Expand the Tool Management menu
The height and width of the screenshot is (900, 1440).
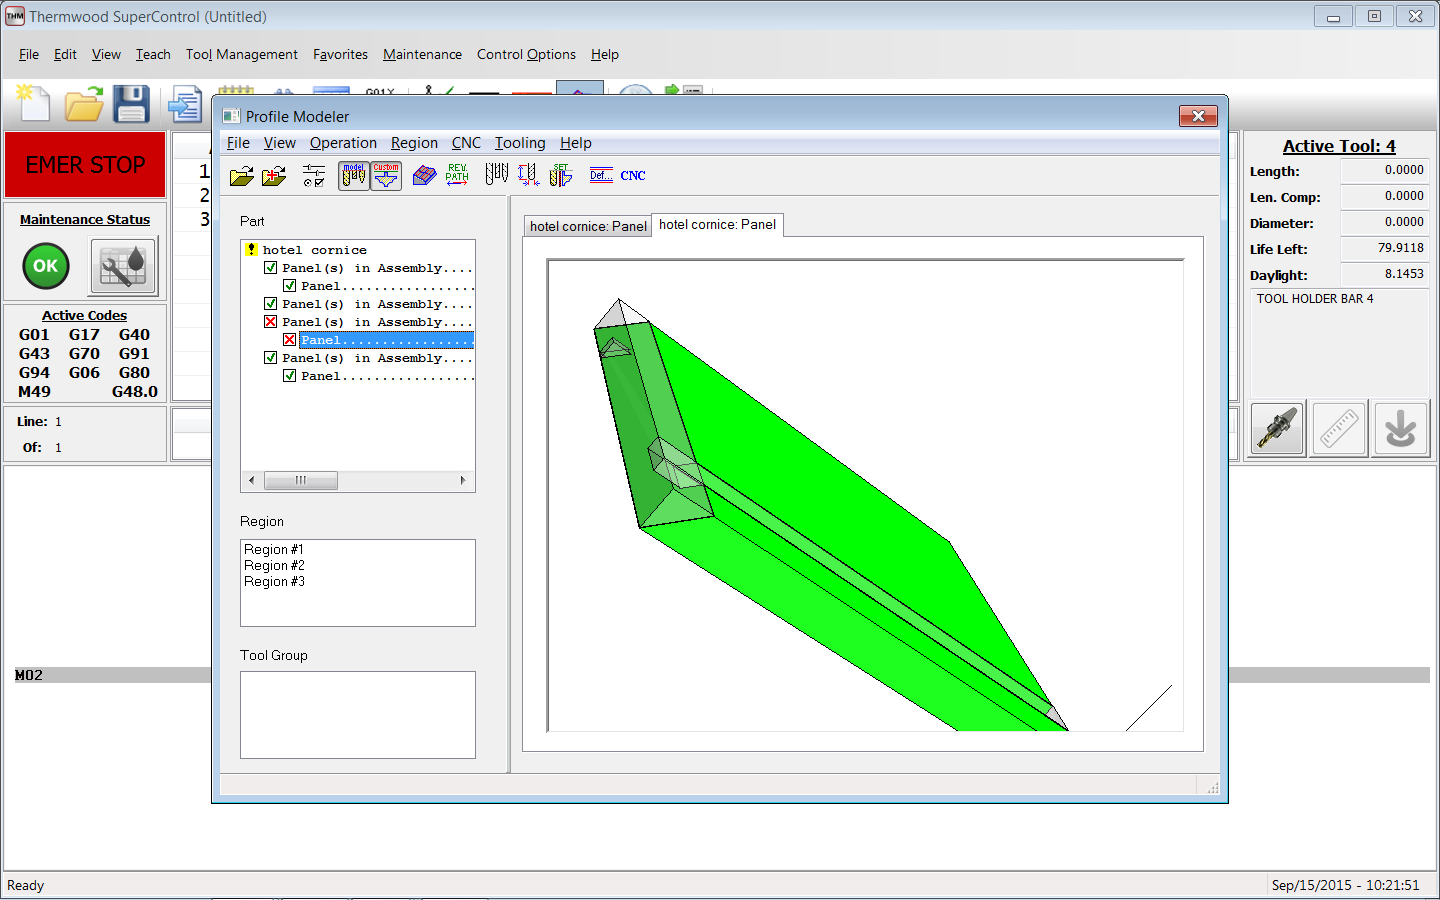[241, 54]
